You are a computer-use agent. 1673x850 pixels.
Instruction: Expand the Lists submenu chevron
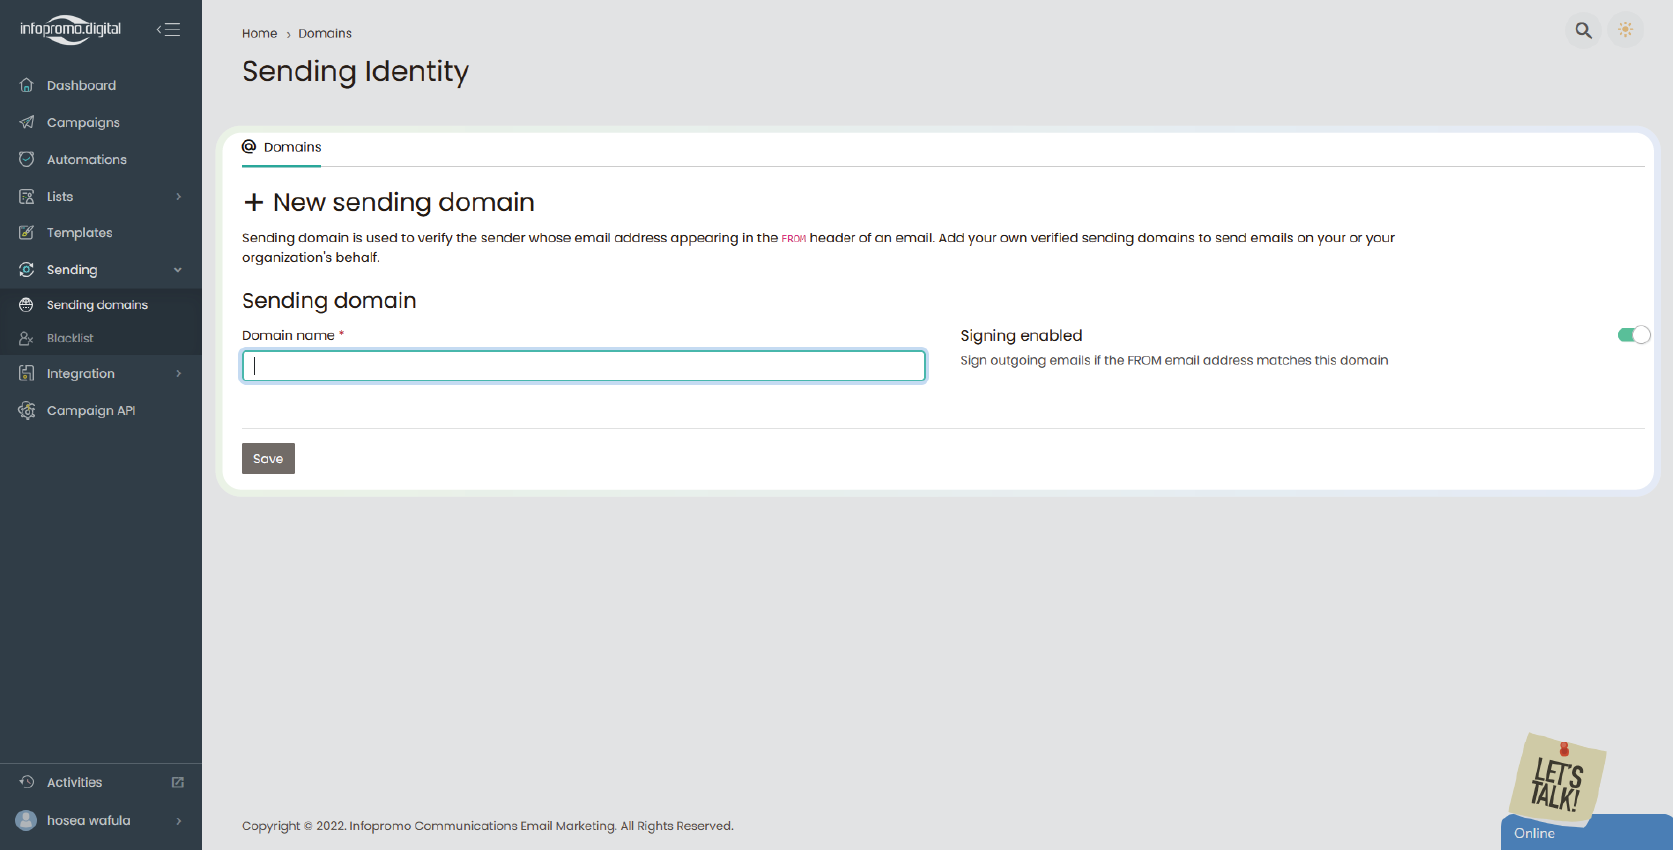point(179,196)
